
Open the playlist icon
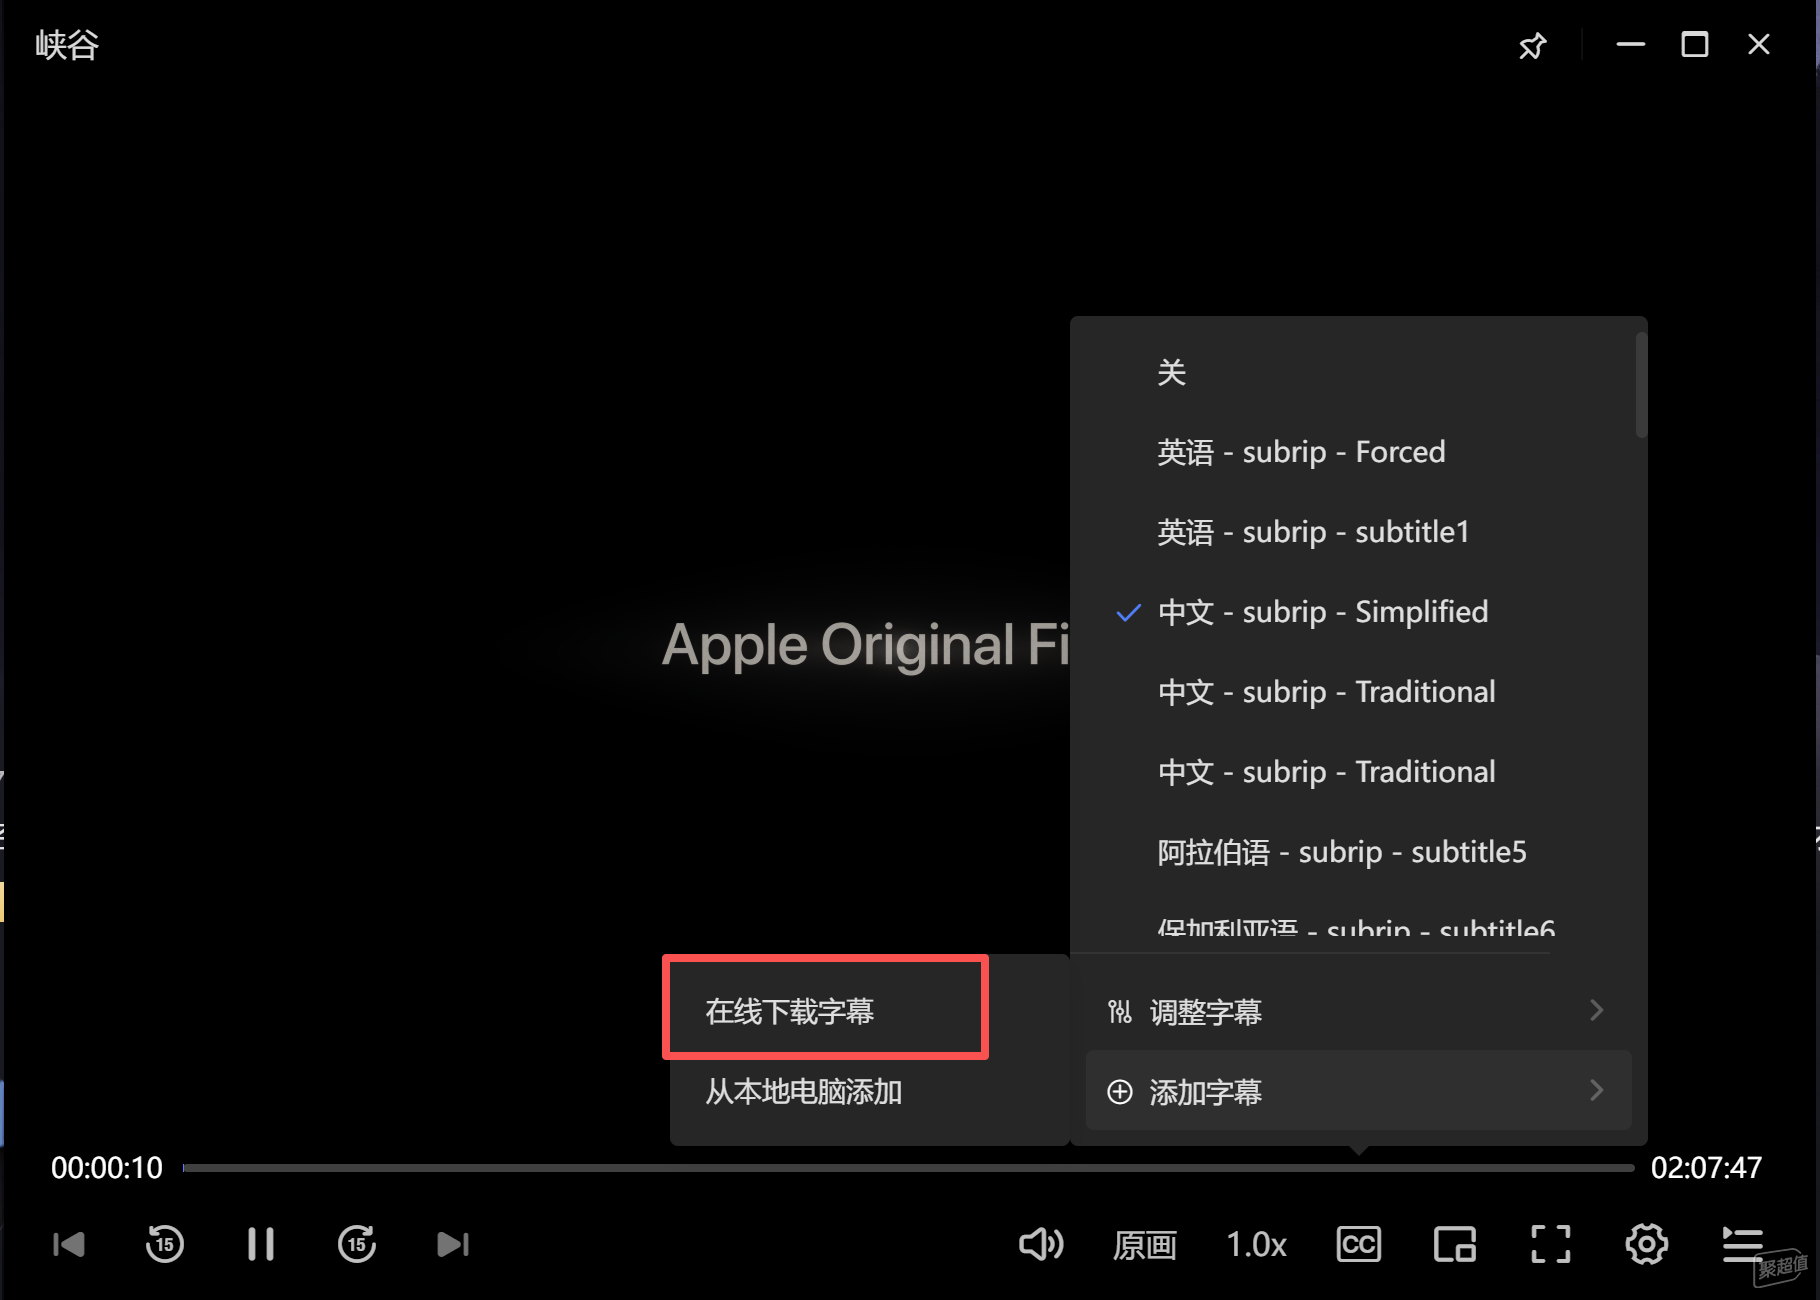click(x=1742, y=1244)
